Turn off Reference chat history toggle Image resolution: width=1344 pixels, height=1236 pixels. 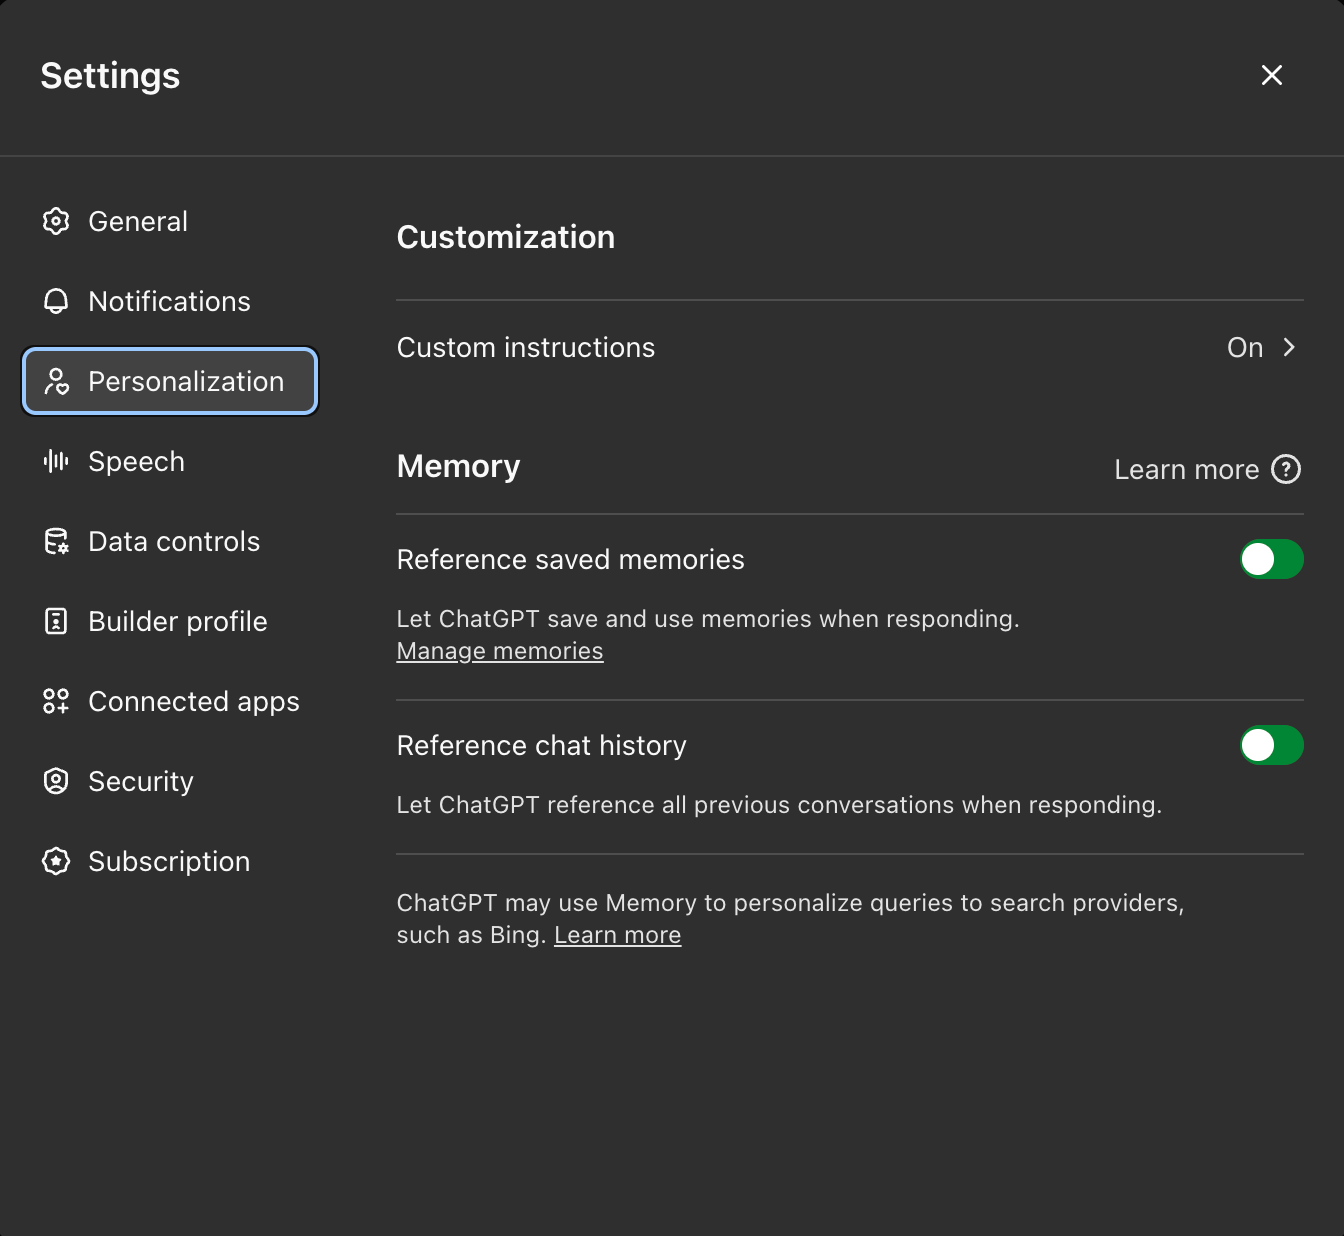pyautogui.click(x=1271, y=745)
